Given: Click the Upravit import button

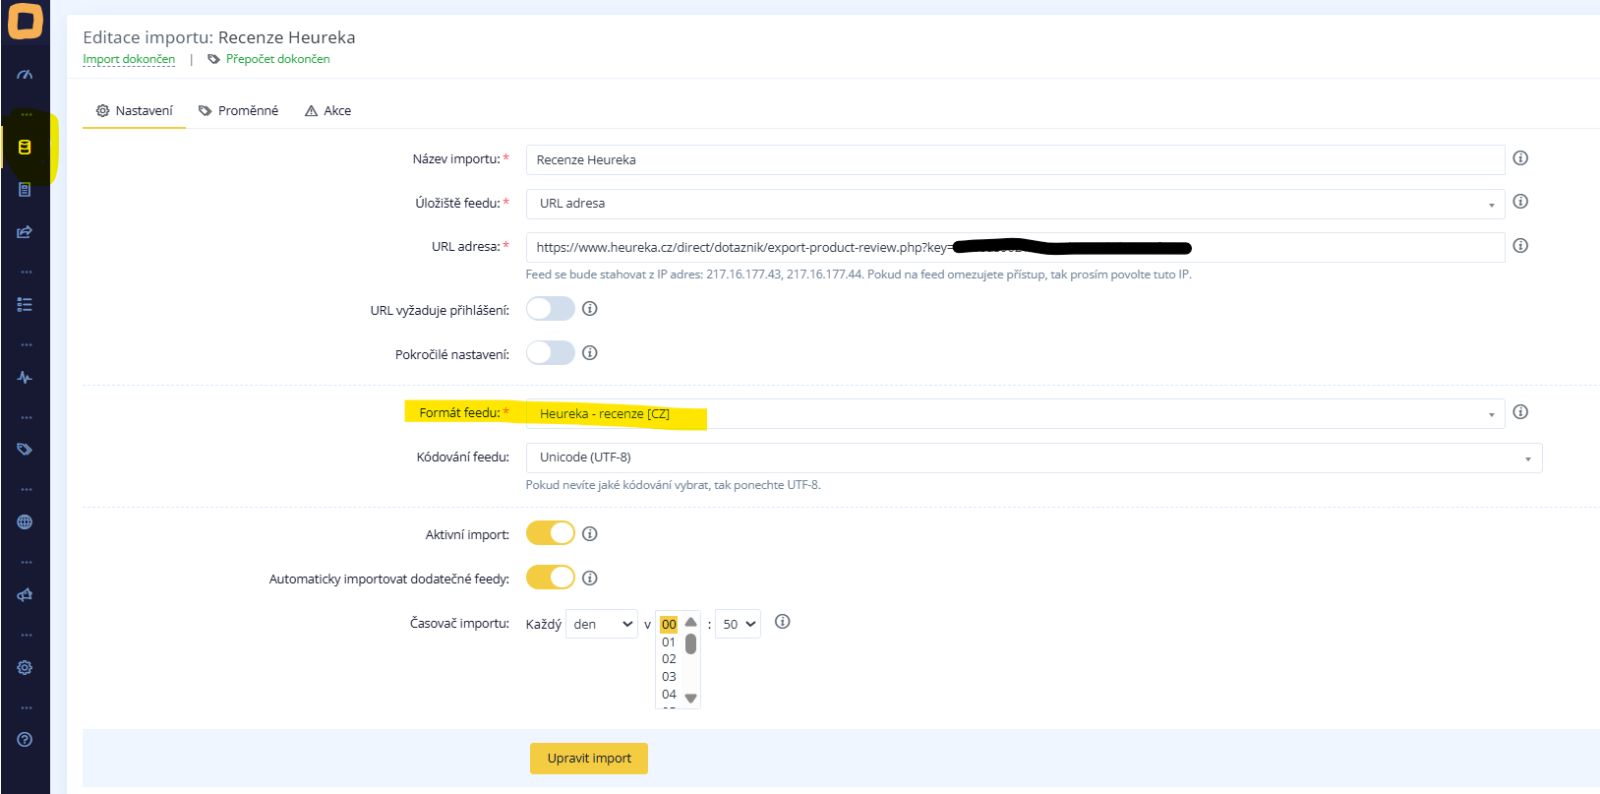Looking at the screenshot, I should (589, 758).
